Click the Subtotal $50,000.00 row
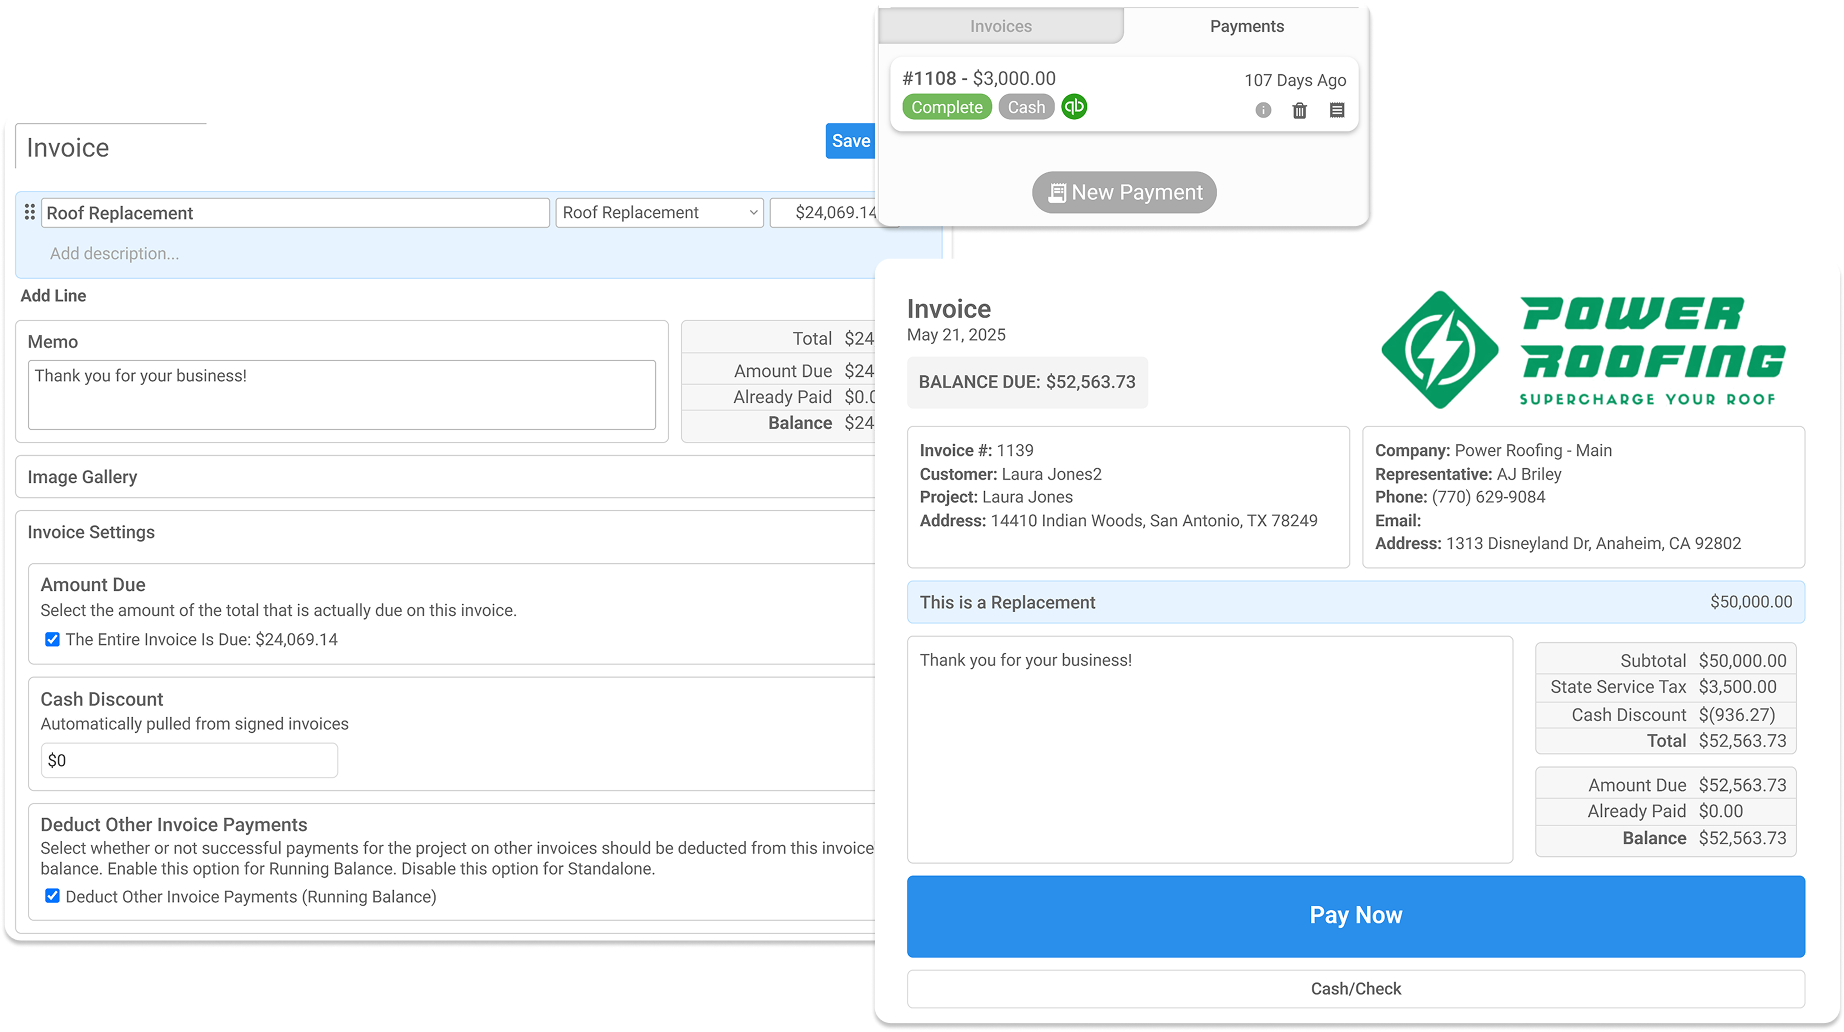The height and width of the screenshot is (1032, 1844). (1665, 660)
